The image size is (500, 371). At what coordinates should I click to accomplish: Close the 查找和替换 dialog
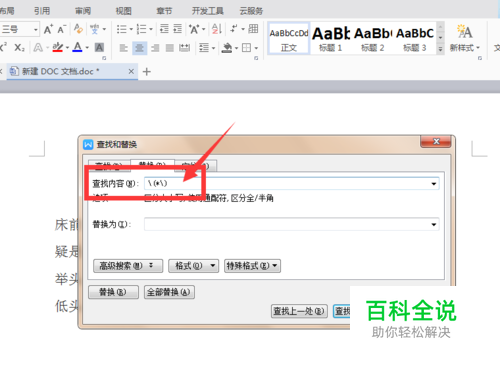click(436, 142)
